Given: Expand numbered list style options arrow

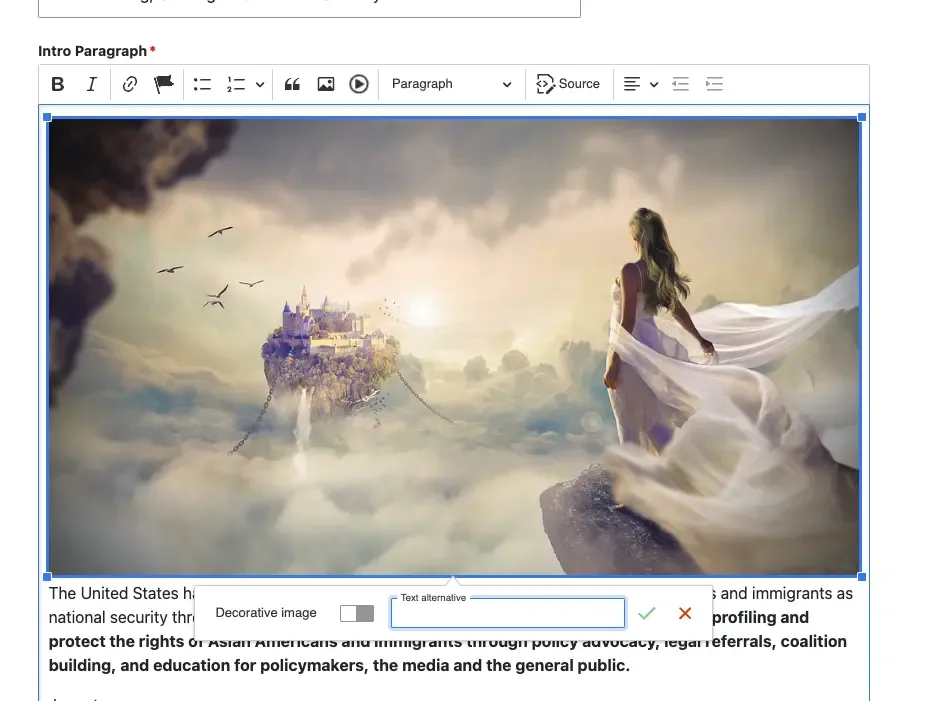Looking at the screenshot, I should point(260,84).
